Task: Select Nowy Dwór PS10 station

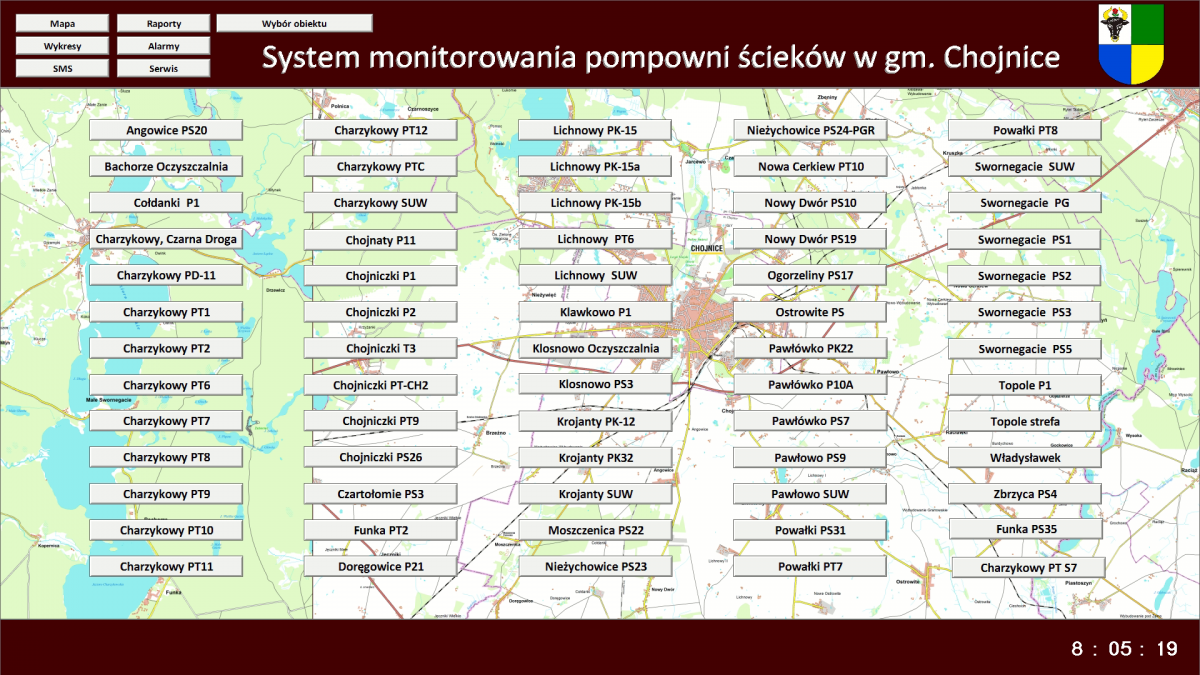Action: coord(811,203)
